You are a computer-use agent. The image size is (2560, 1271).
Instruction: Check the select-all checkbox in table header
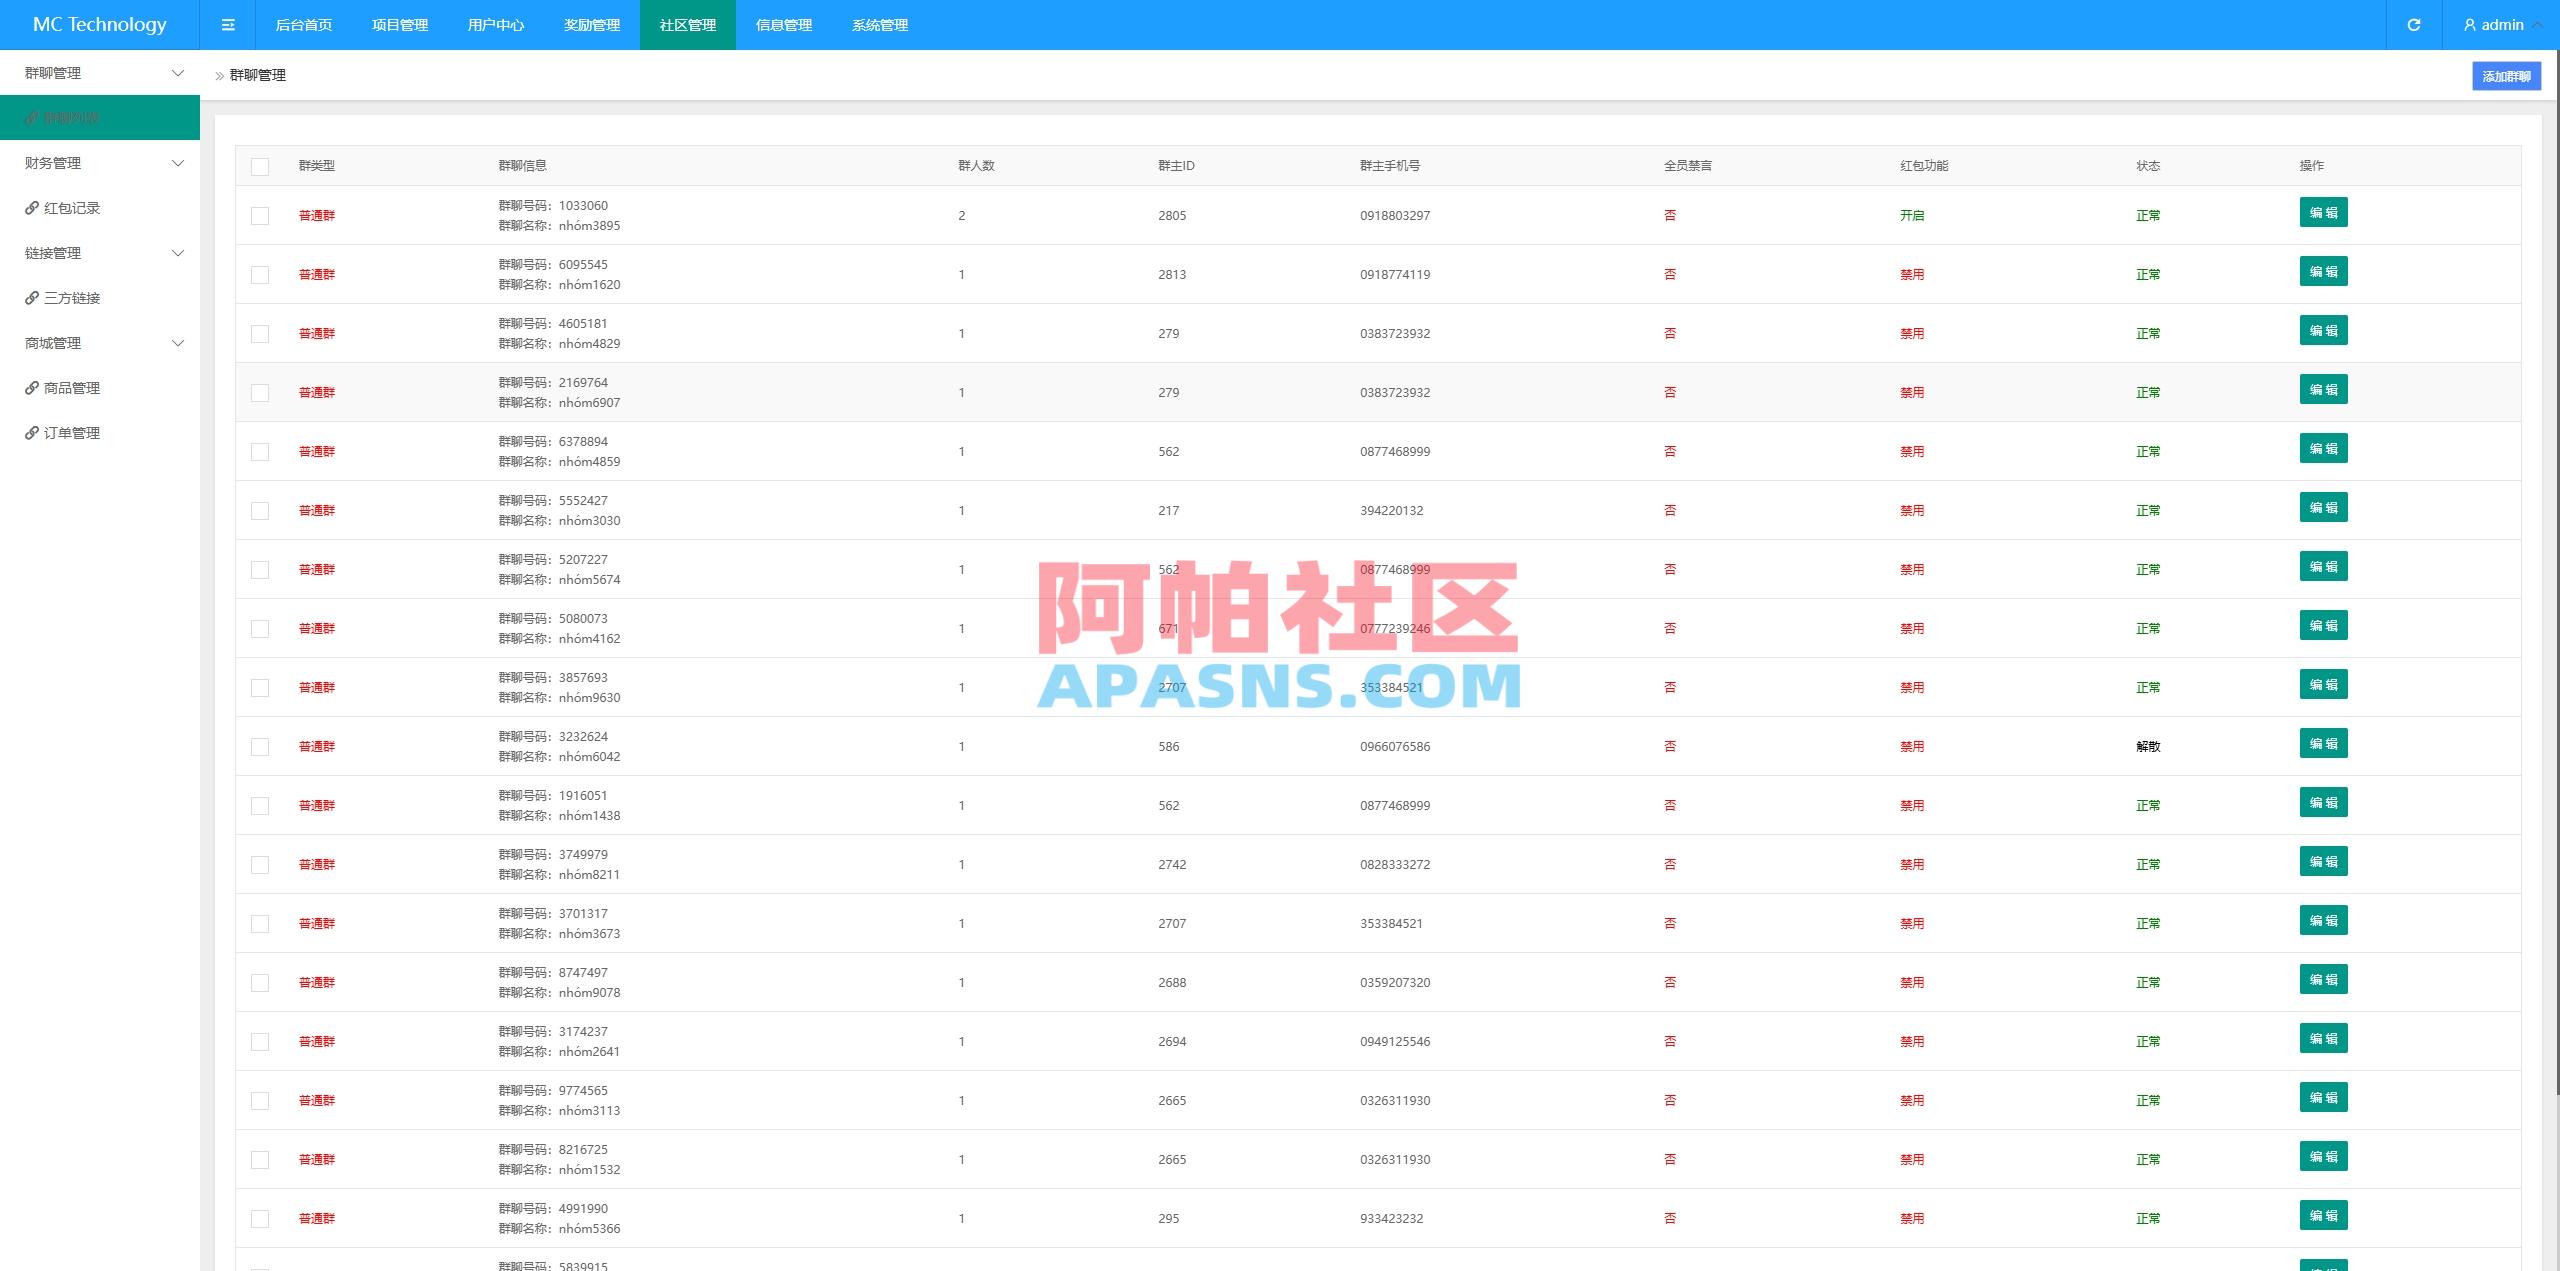click(260, 166)
